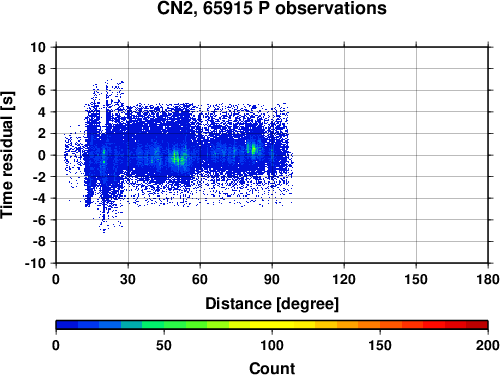The height and width of the screenshot is (375, 500).
Task: Click y-axis tick label "-2"
Action: click(39, 177)
